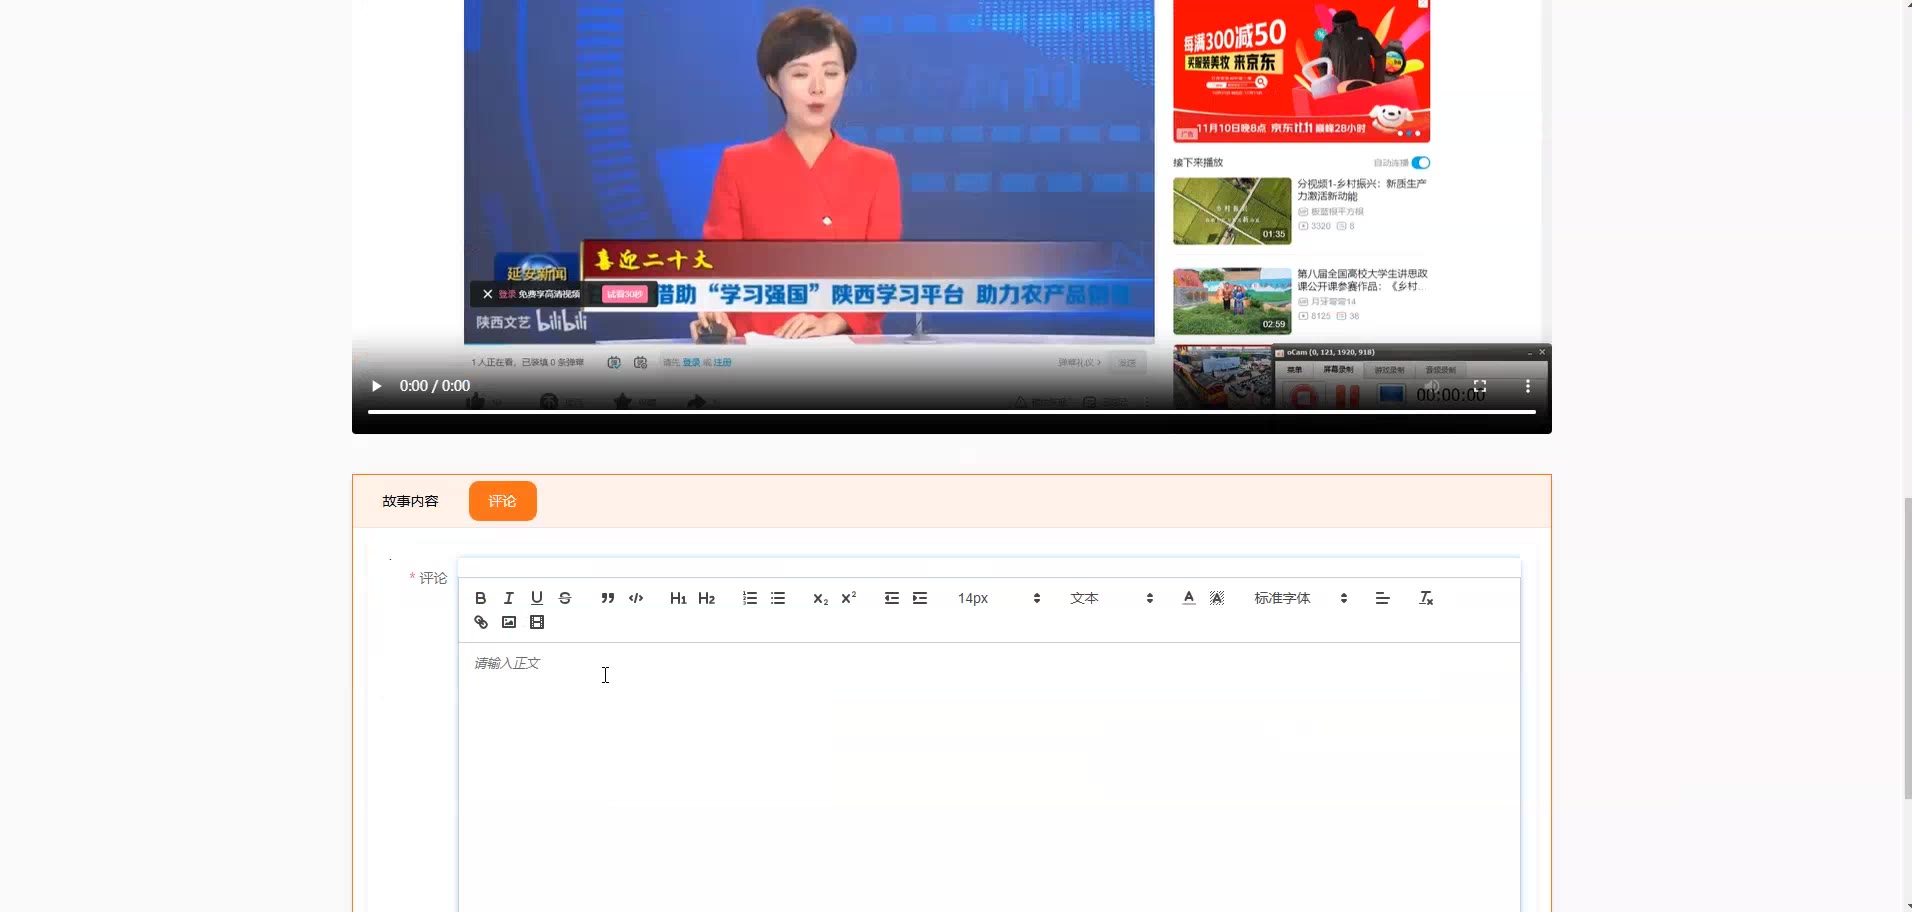The width and height of the screenshot is (1912, 912).
Task: Click into the 请输入正文 comment text area
Action: pyautogui.click(x=989, y=777)
